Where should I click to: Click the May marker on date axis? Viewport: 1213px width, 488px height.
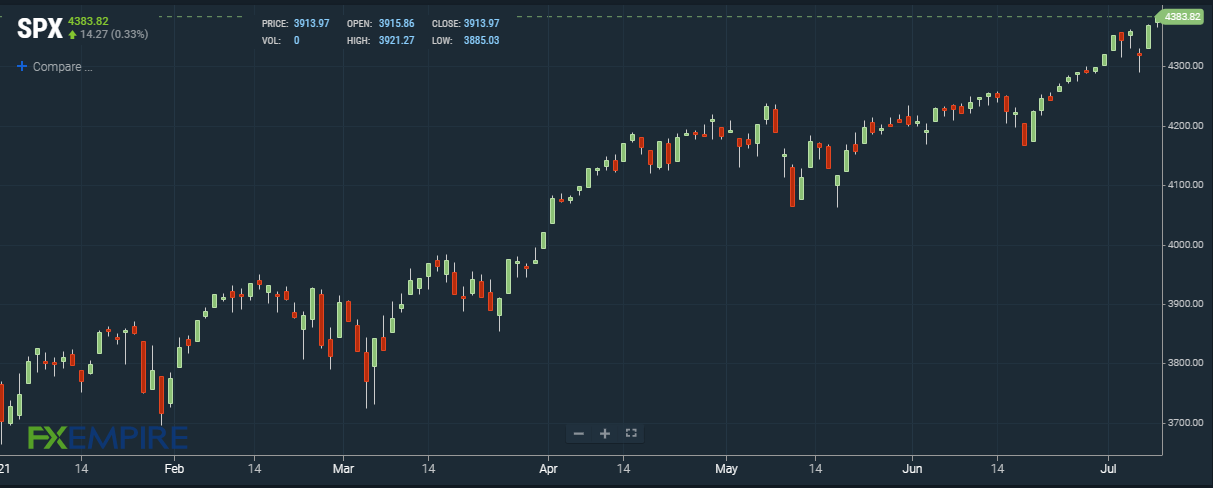(727, 468)
